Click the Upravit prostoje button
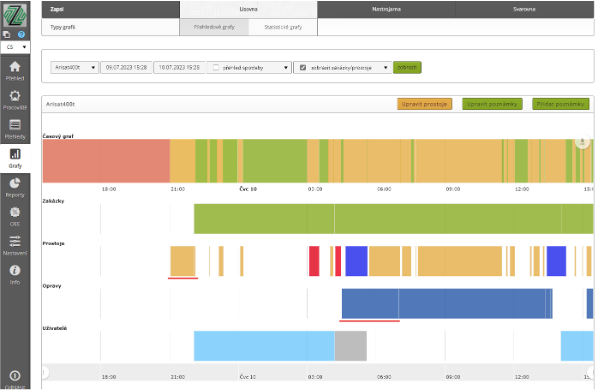The height and width of the screenshot is (390, 606). (x=424, y=104)
